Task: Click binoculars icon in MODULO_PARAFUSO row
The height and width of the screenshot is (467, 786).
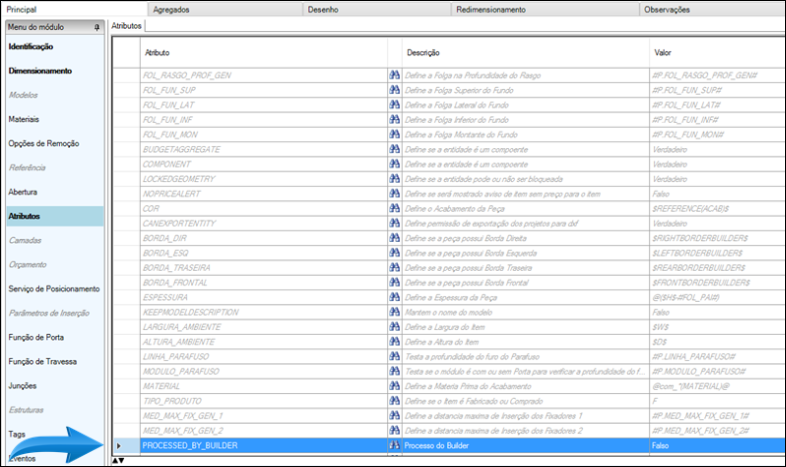Action: [x=395, y=371]
